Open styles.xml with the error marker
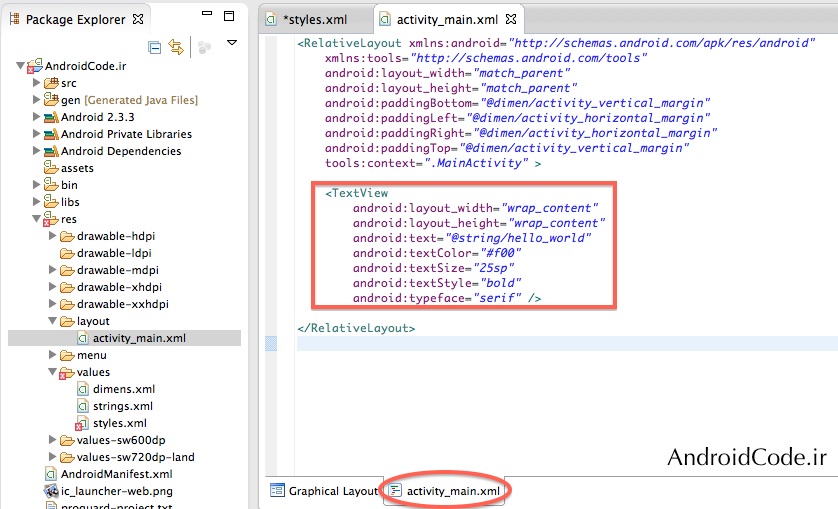The width and height of the screenshot is (838, 509). [x=119, y=423]
